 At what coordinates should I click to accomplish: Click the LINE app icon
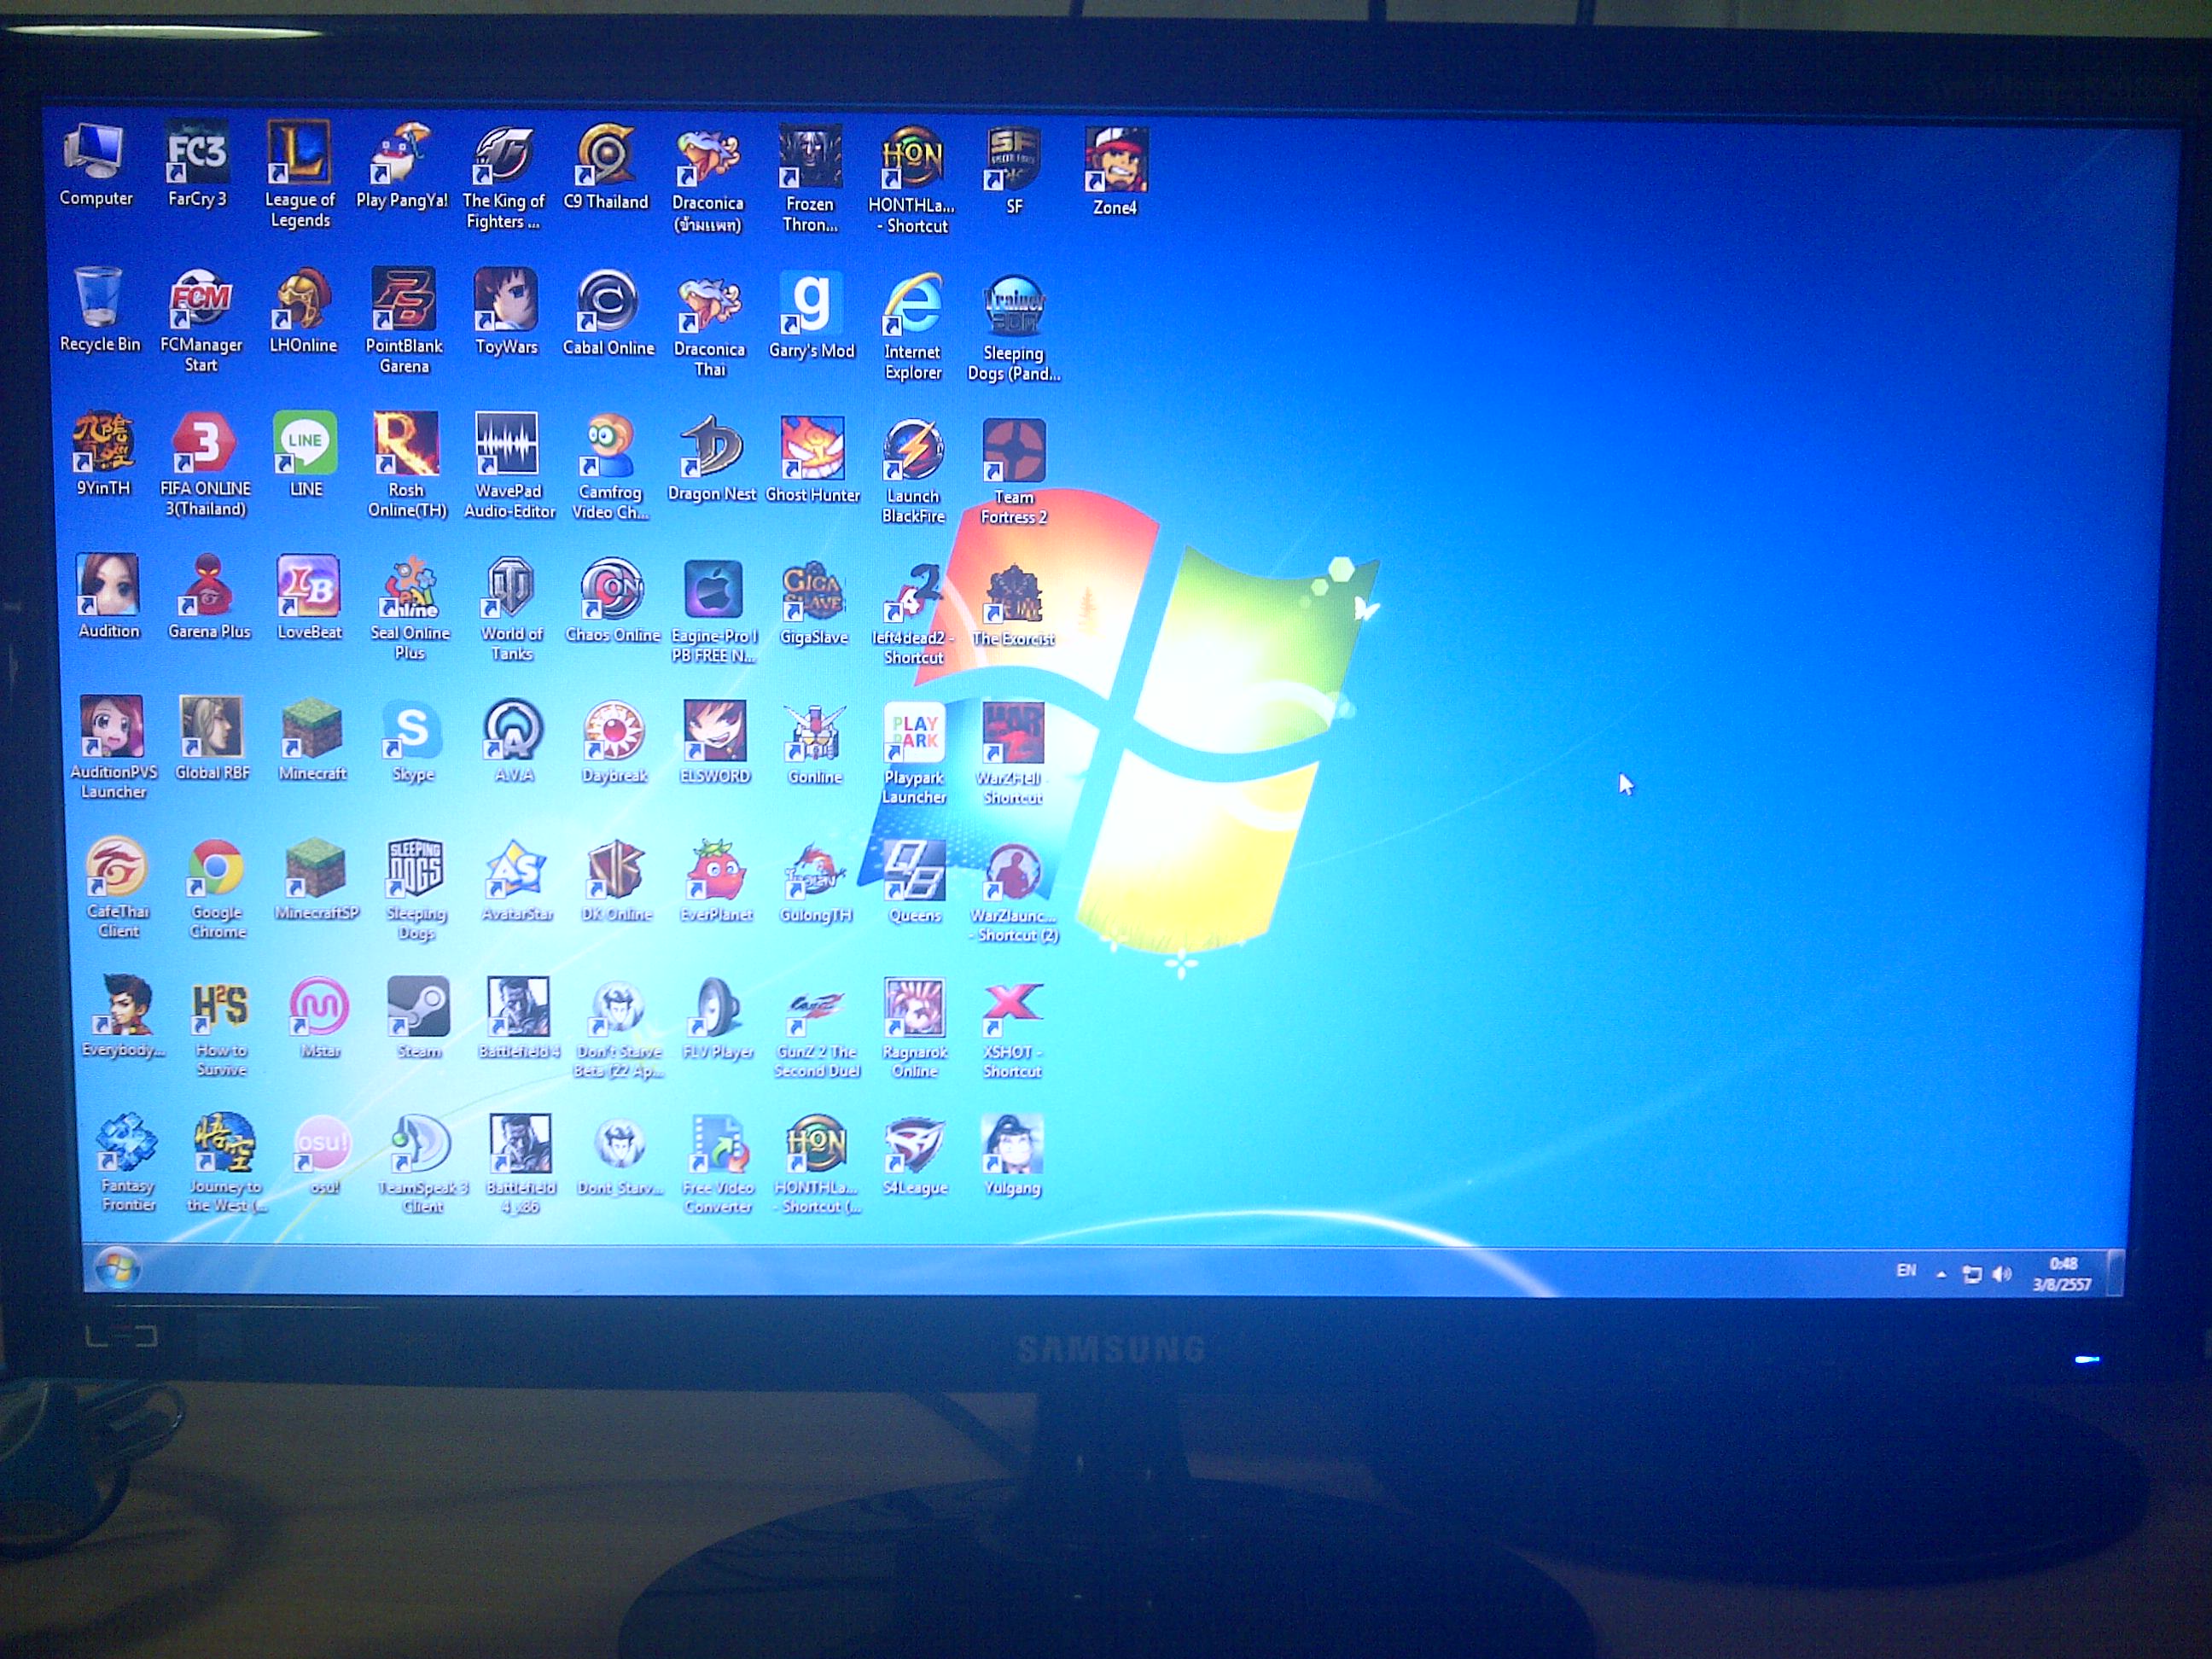305,444
